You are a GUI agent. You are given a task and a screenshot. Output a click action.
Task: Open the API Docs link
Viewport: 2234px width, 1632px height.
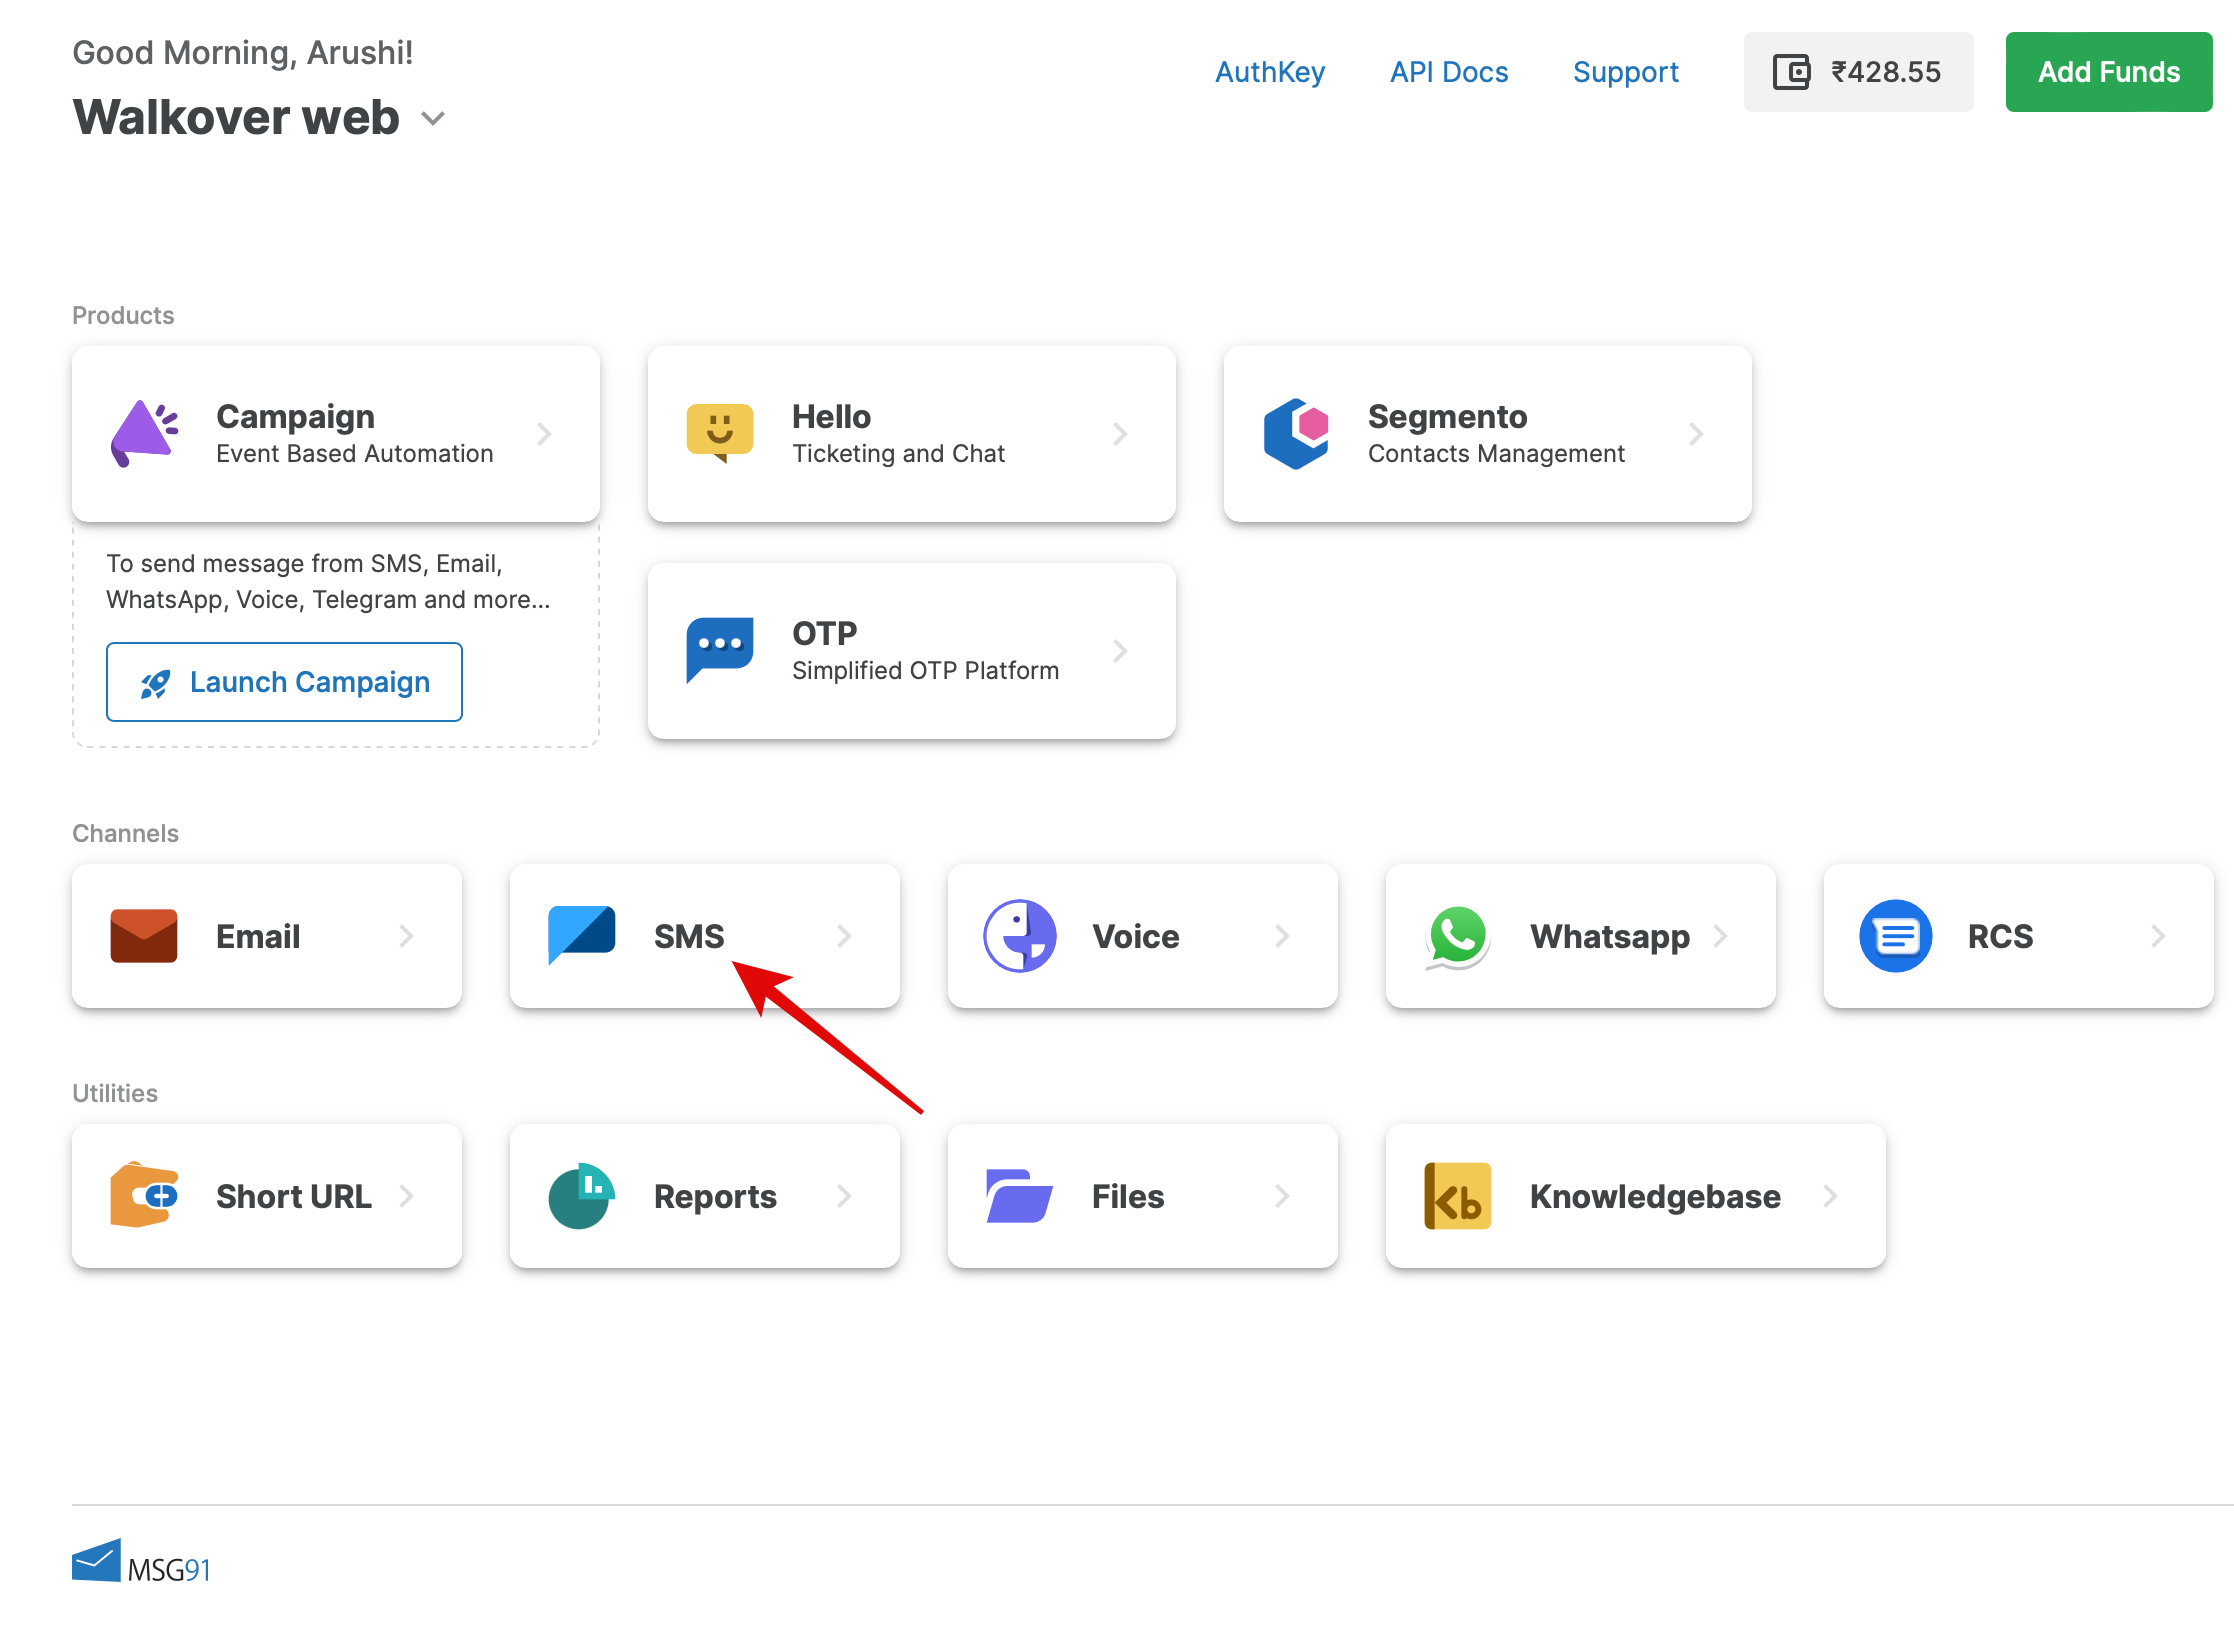(1449, 72)
